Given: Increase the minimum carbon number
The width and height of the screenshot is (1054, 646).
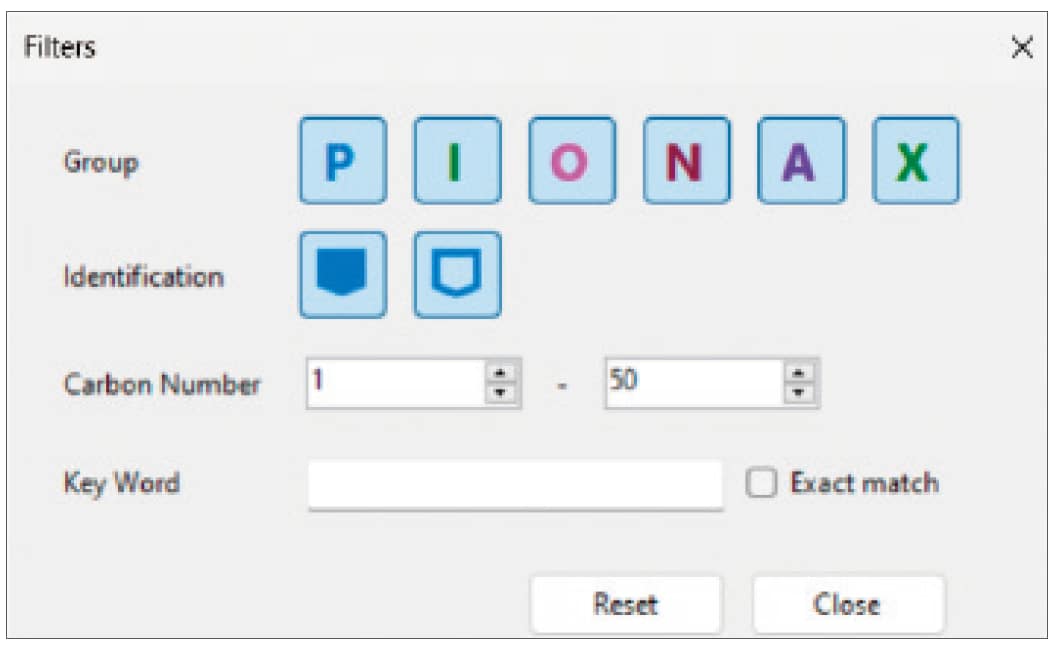Looking at the screenshot, I should pos(503,374).
